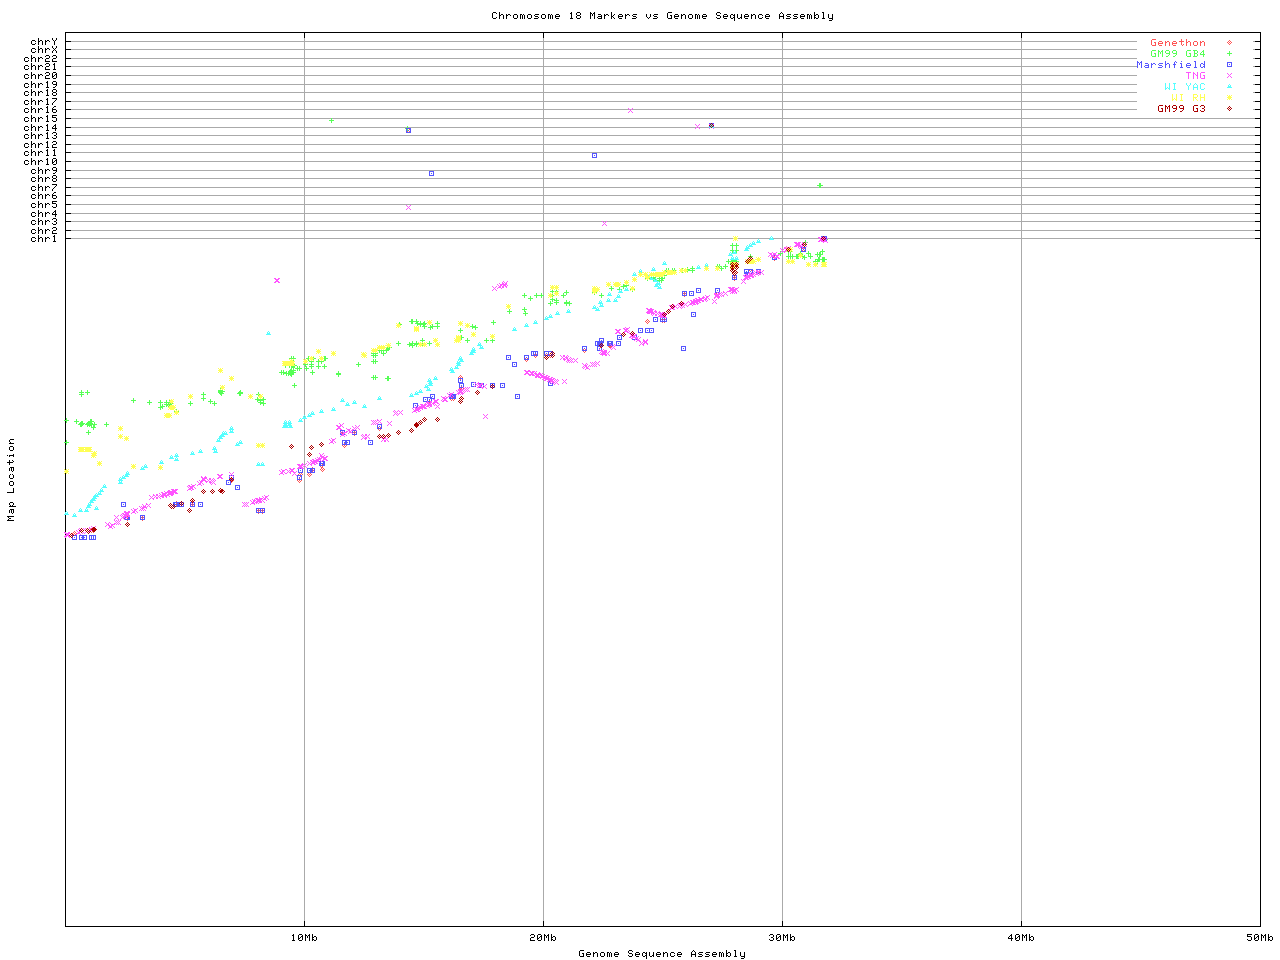1280x960 pixels.
Task: Click the cyan triangle WI YAC legend symbol
Action: pos(1229,87)
